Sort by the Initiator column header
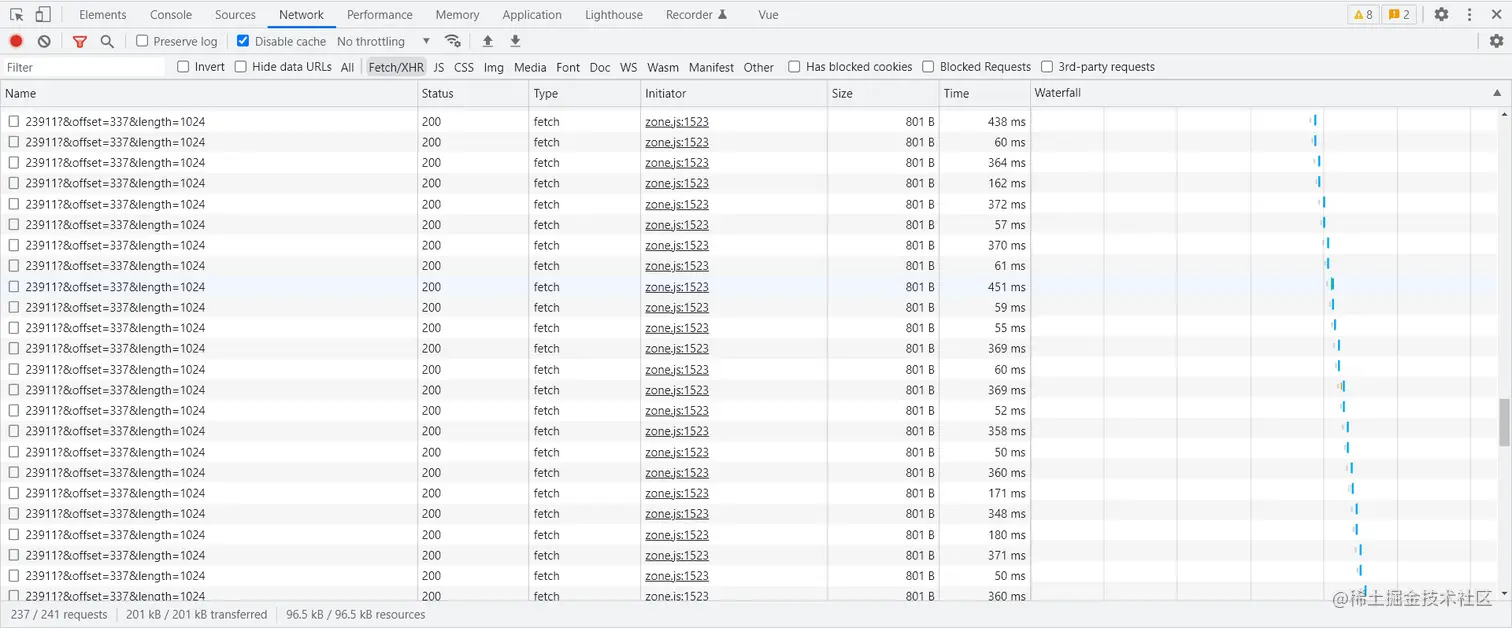The width and height of the screenshot is (1512, 628). [x=734, y=93]
